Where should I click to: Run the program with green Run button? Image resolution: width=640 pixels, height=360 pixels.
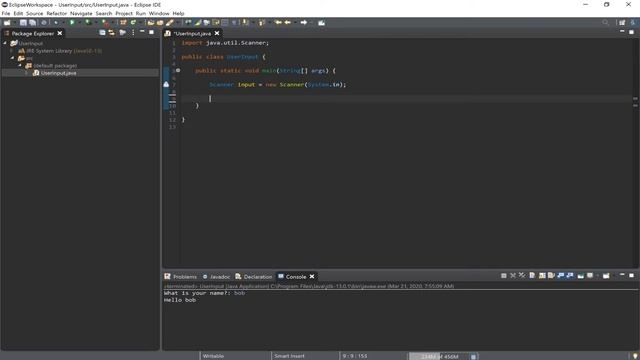click(72, 23)
